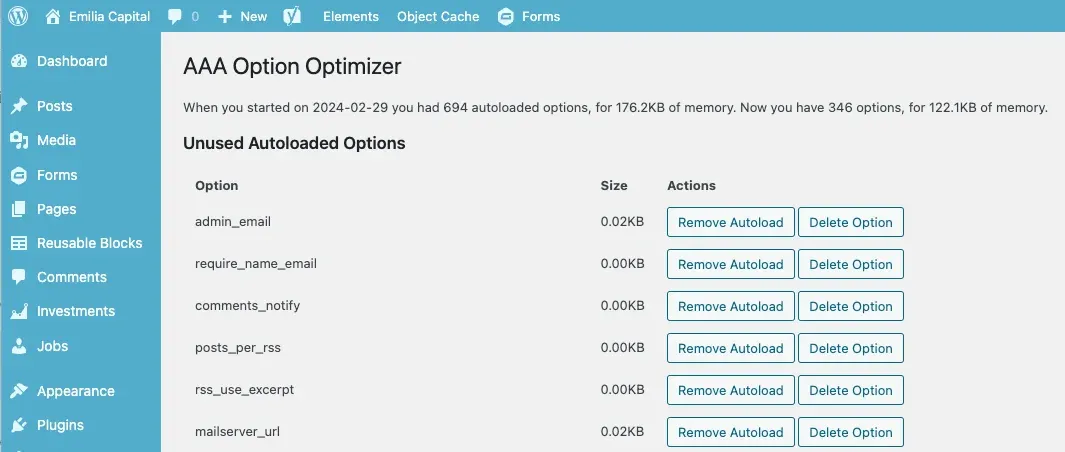Go to Pages in sidebar
This screenshot has height=452, width=1065.
(x=56, y=209)
